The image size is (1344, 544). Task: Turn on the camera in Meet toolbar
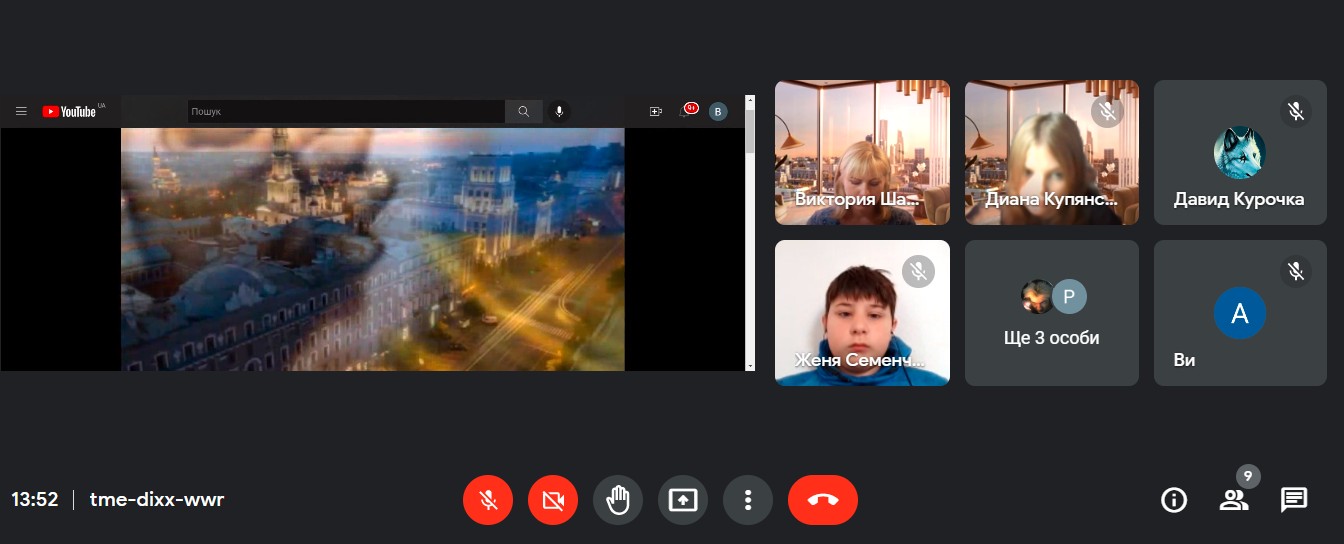553,499
